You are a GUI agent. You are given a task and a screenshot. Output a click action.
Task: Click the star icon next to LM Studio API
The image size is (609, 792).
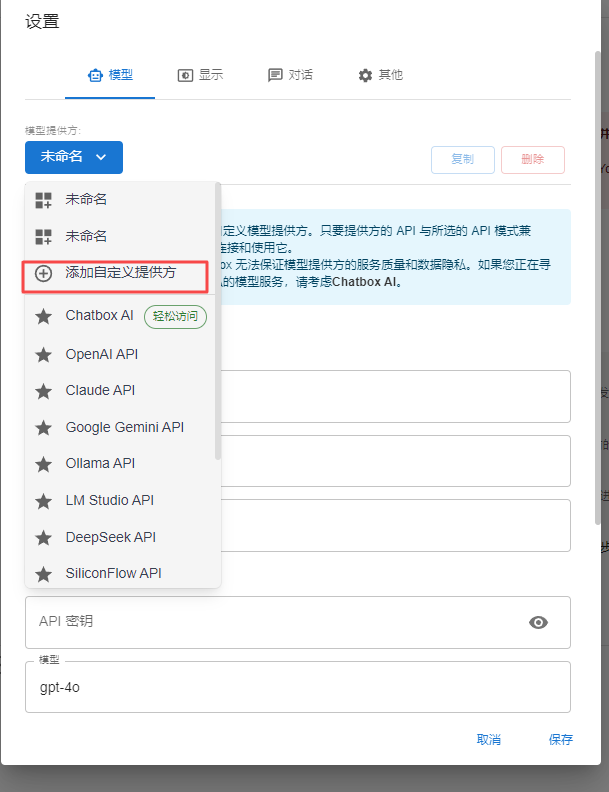43,501
